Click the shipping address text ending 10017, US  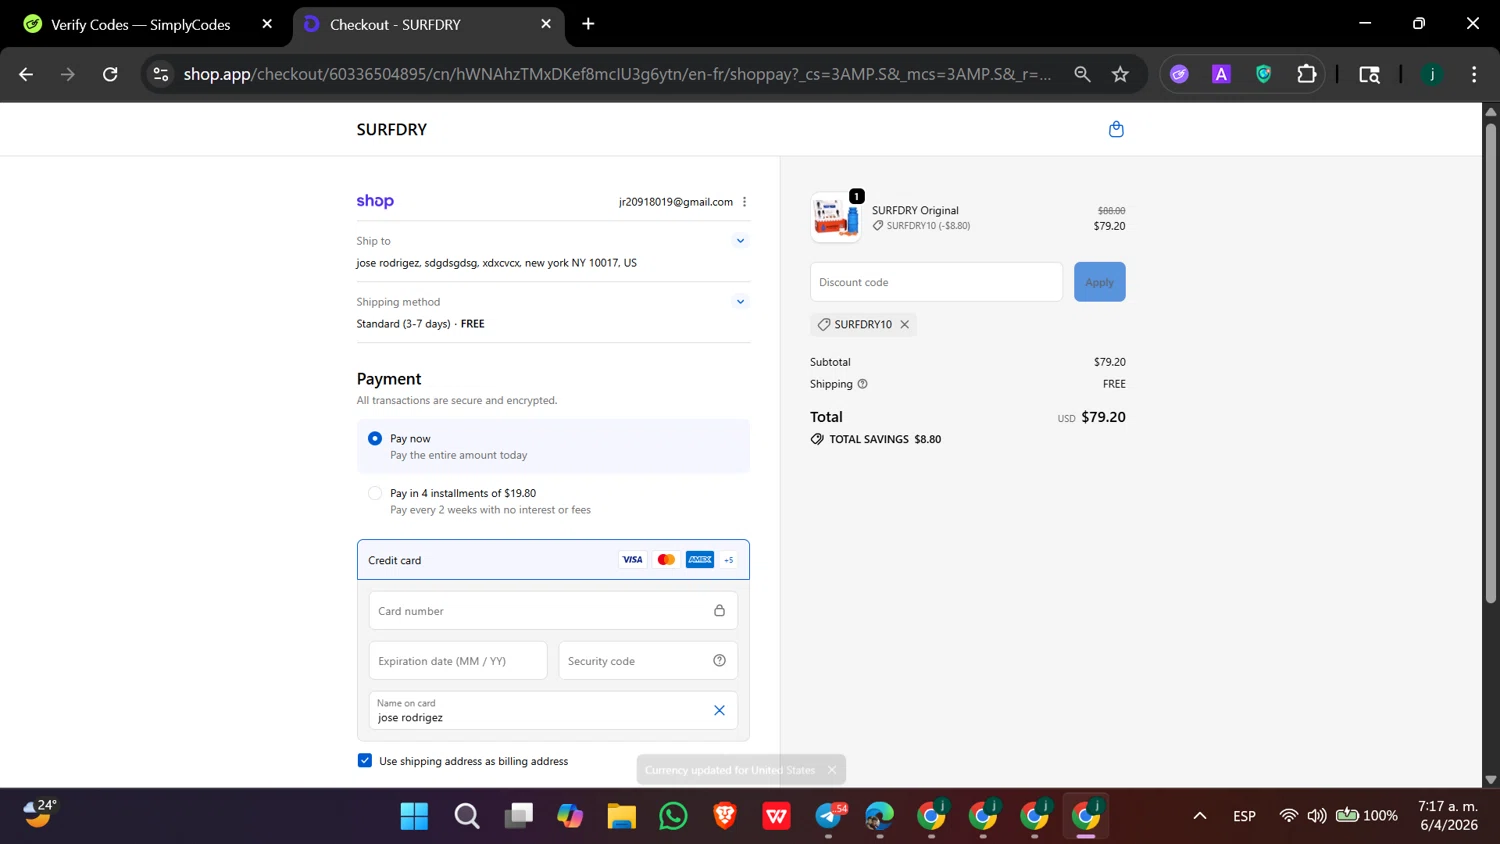click(497, 263)
